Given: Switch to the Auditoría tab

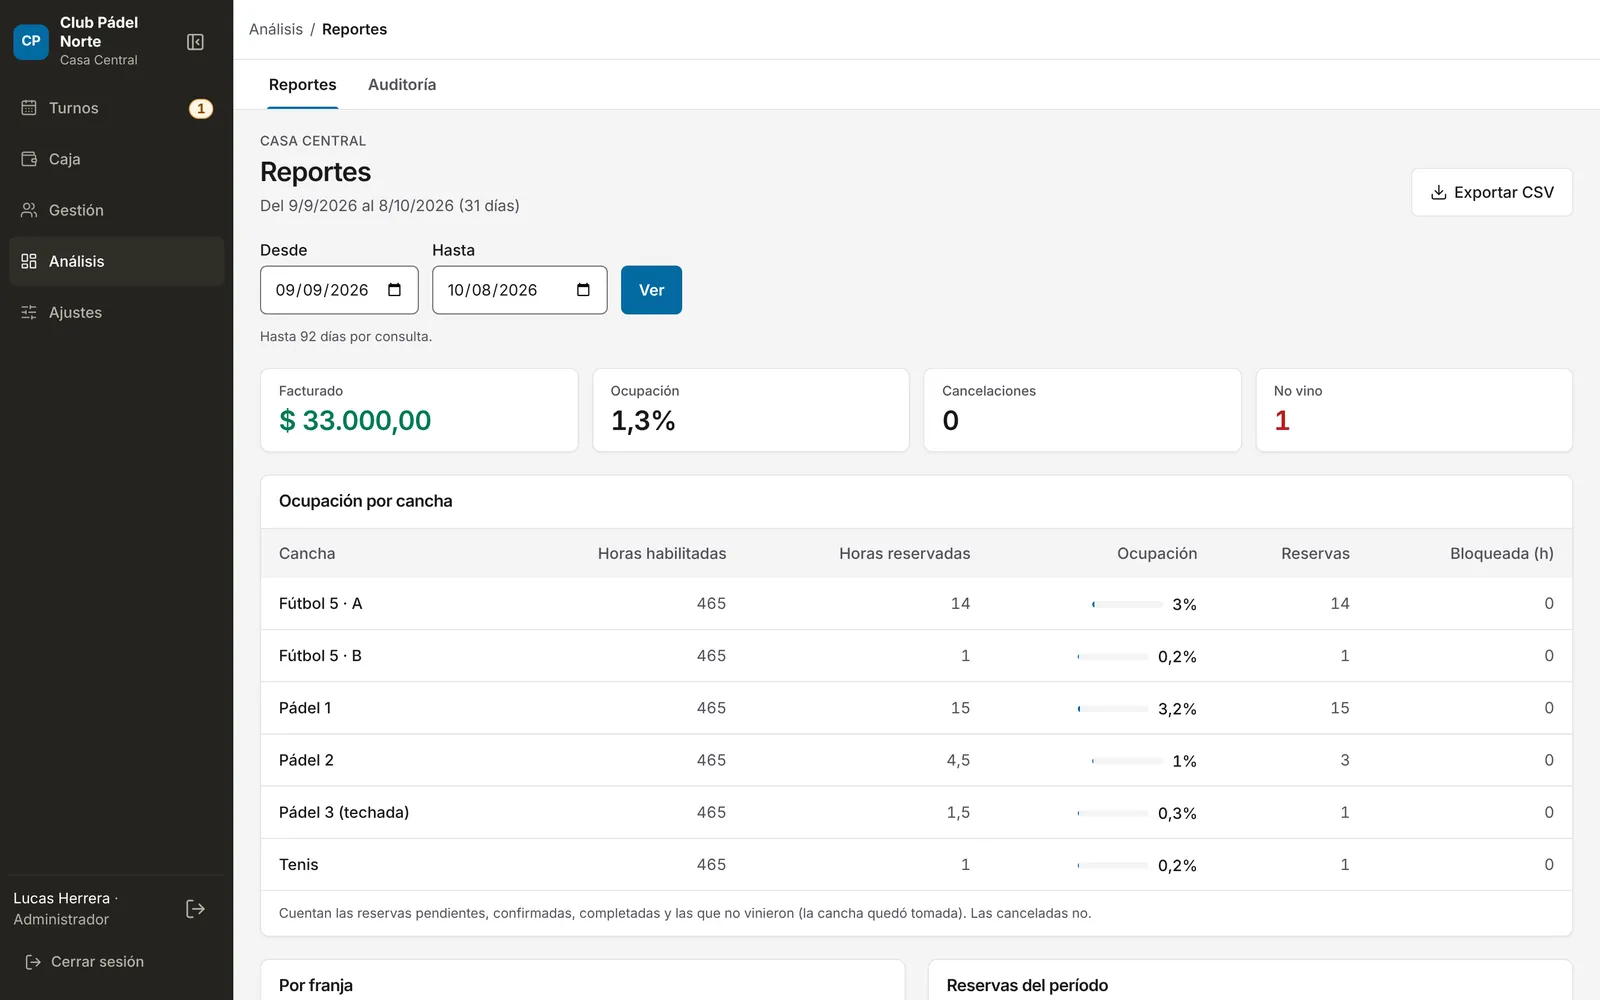Looking at the screenshot, I should (x=402, y=85).
